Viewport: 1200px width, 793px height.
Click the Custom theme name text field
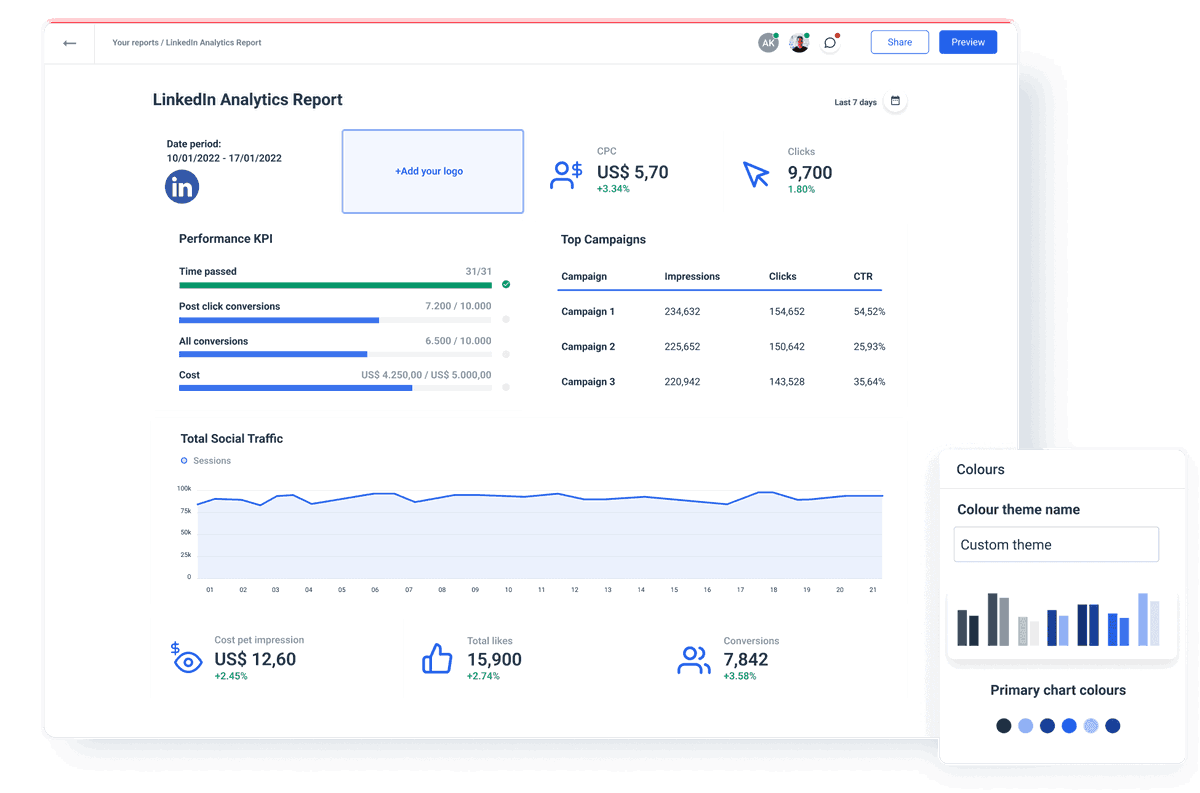pos(1056,544)
